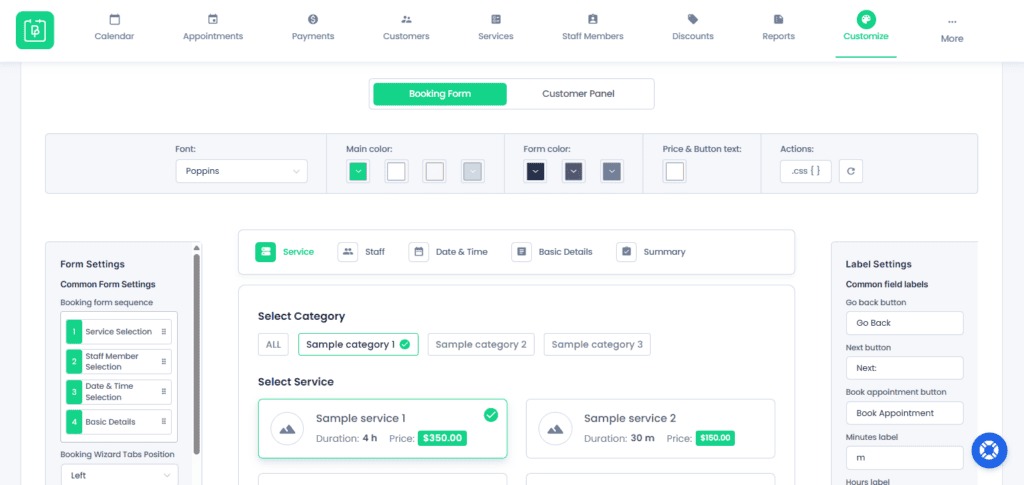Edit the Minutes label field
Image resolution: width=1024 pixels, height=485 pixels.
coord(904,458)
